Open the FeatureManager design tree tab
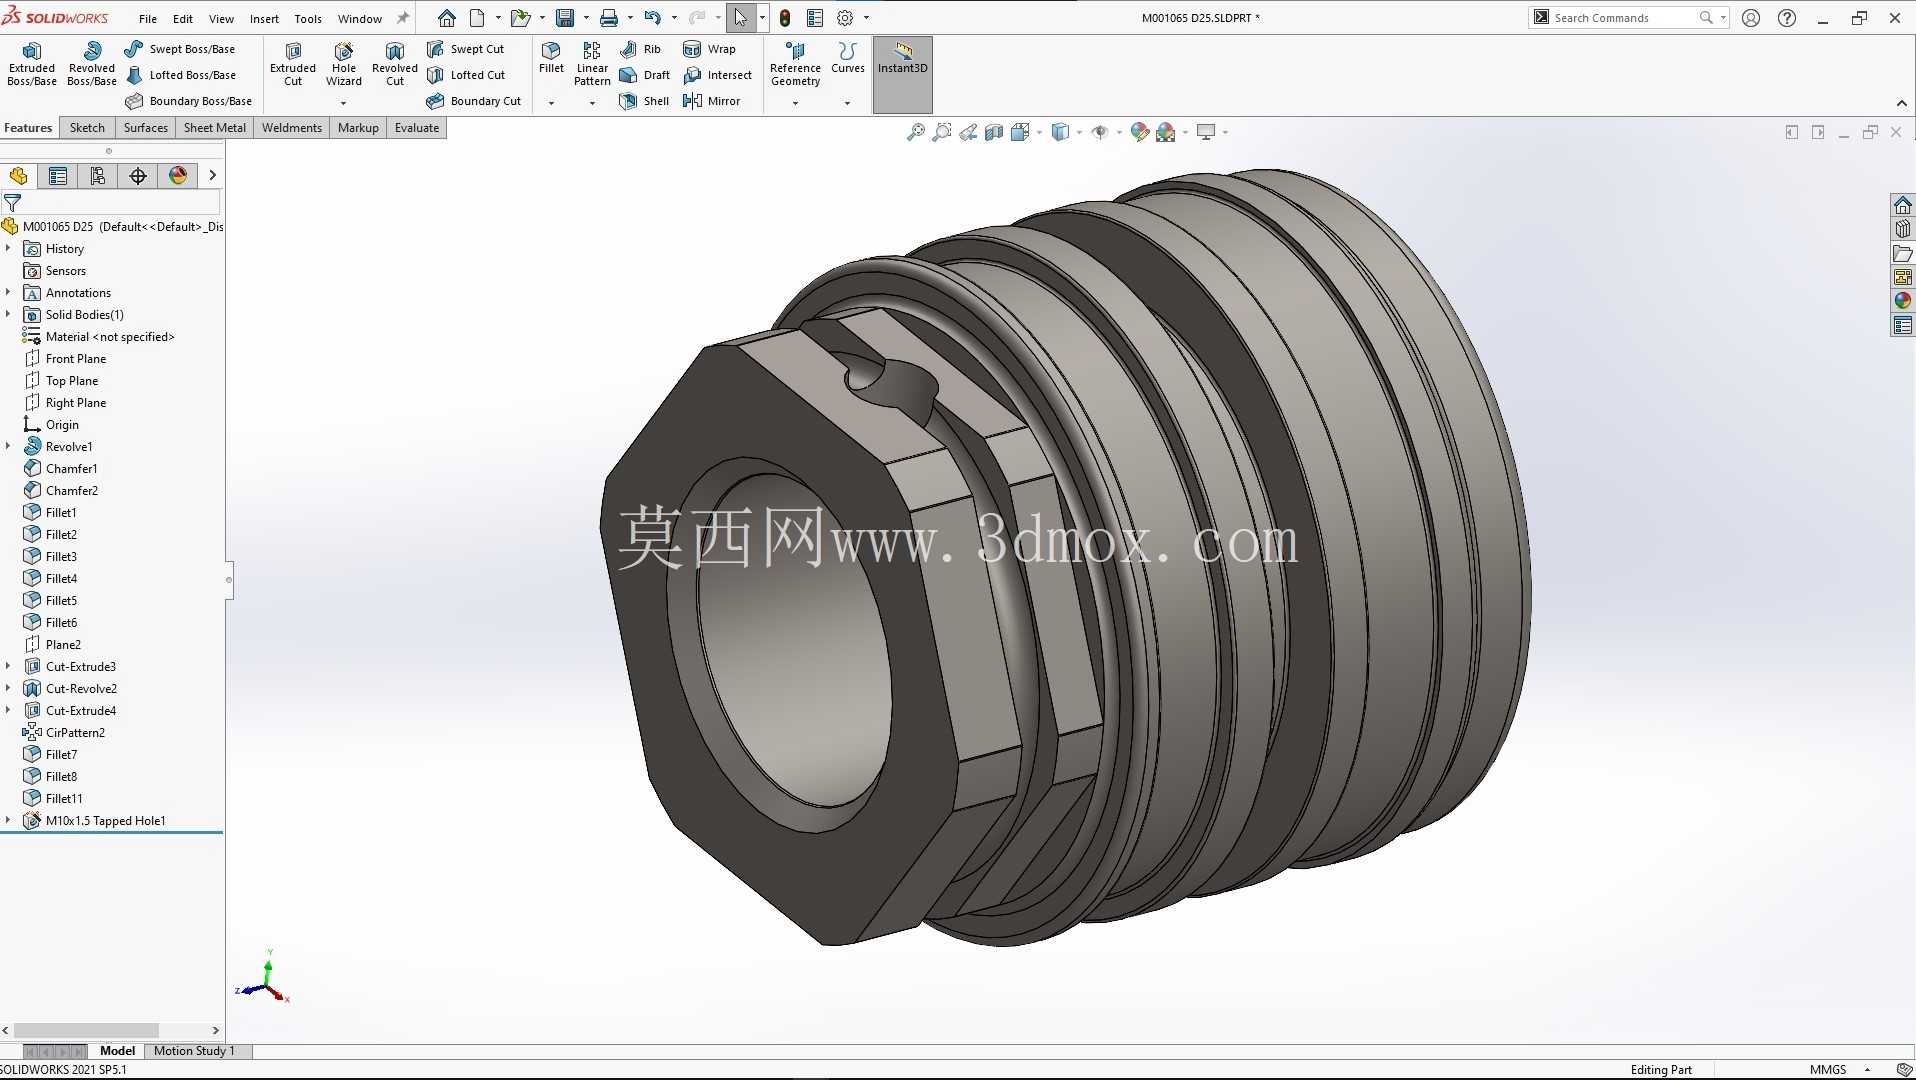This screenshot has width=1916, height=1080. tap(18, 176)
